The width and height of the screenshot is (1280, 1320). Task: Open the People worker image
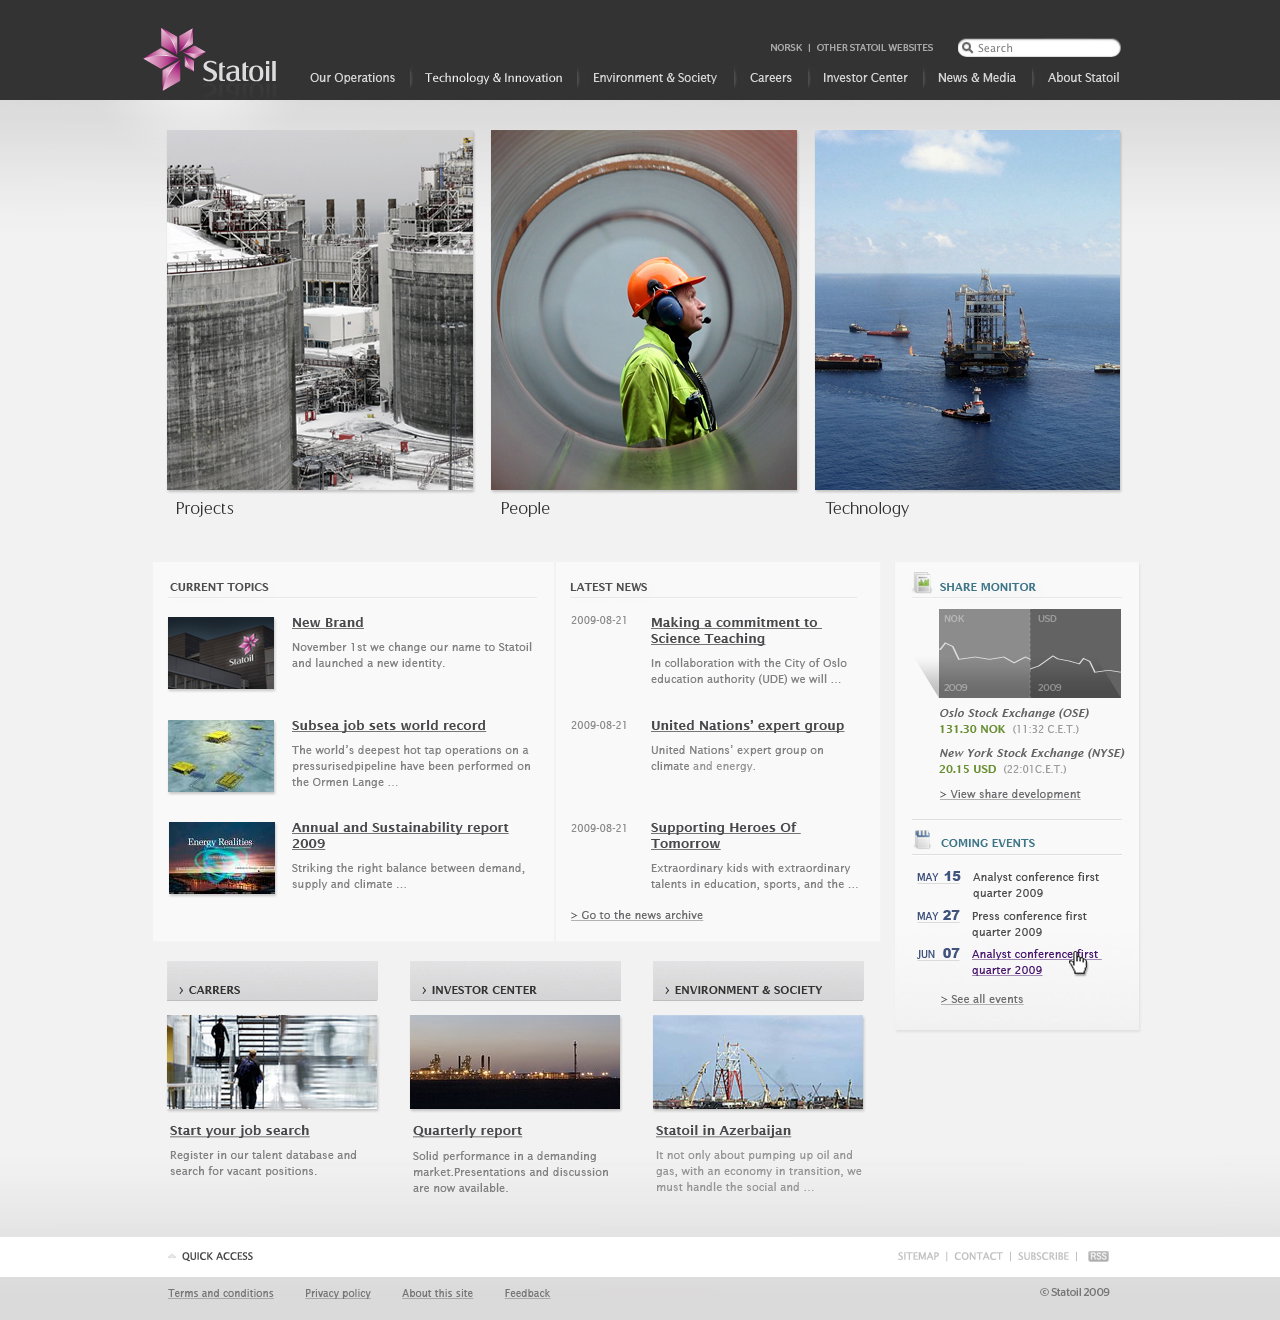(644, 310)
